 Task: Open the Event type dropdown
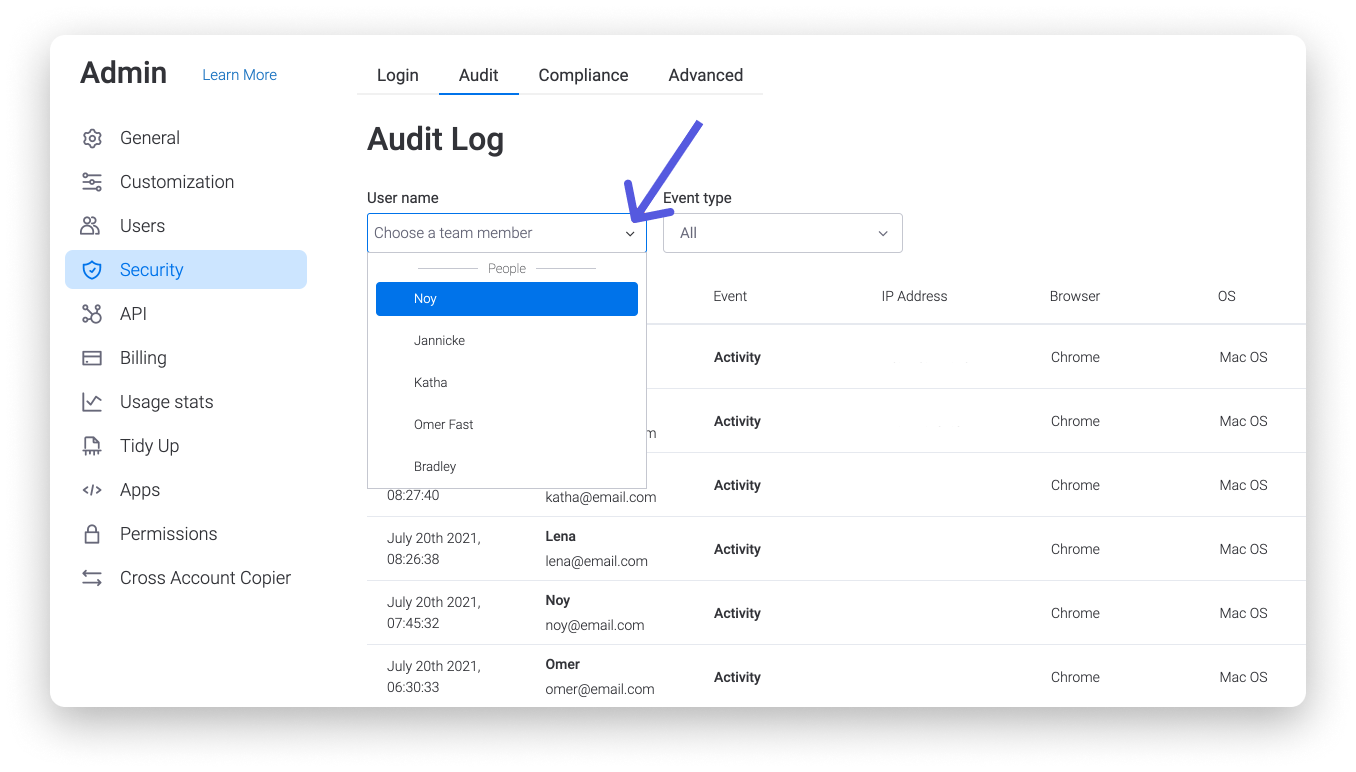(783, 233)
